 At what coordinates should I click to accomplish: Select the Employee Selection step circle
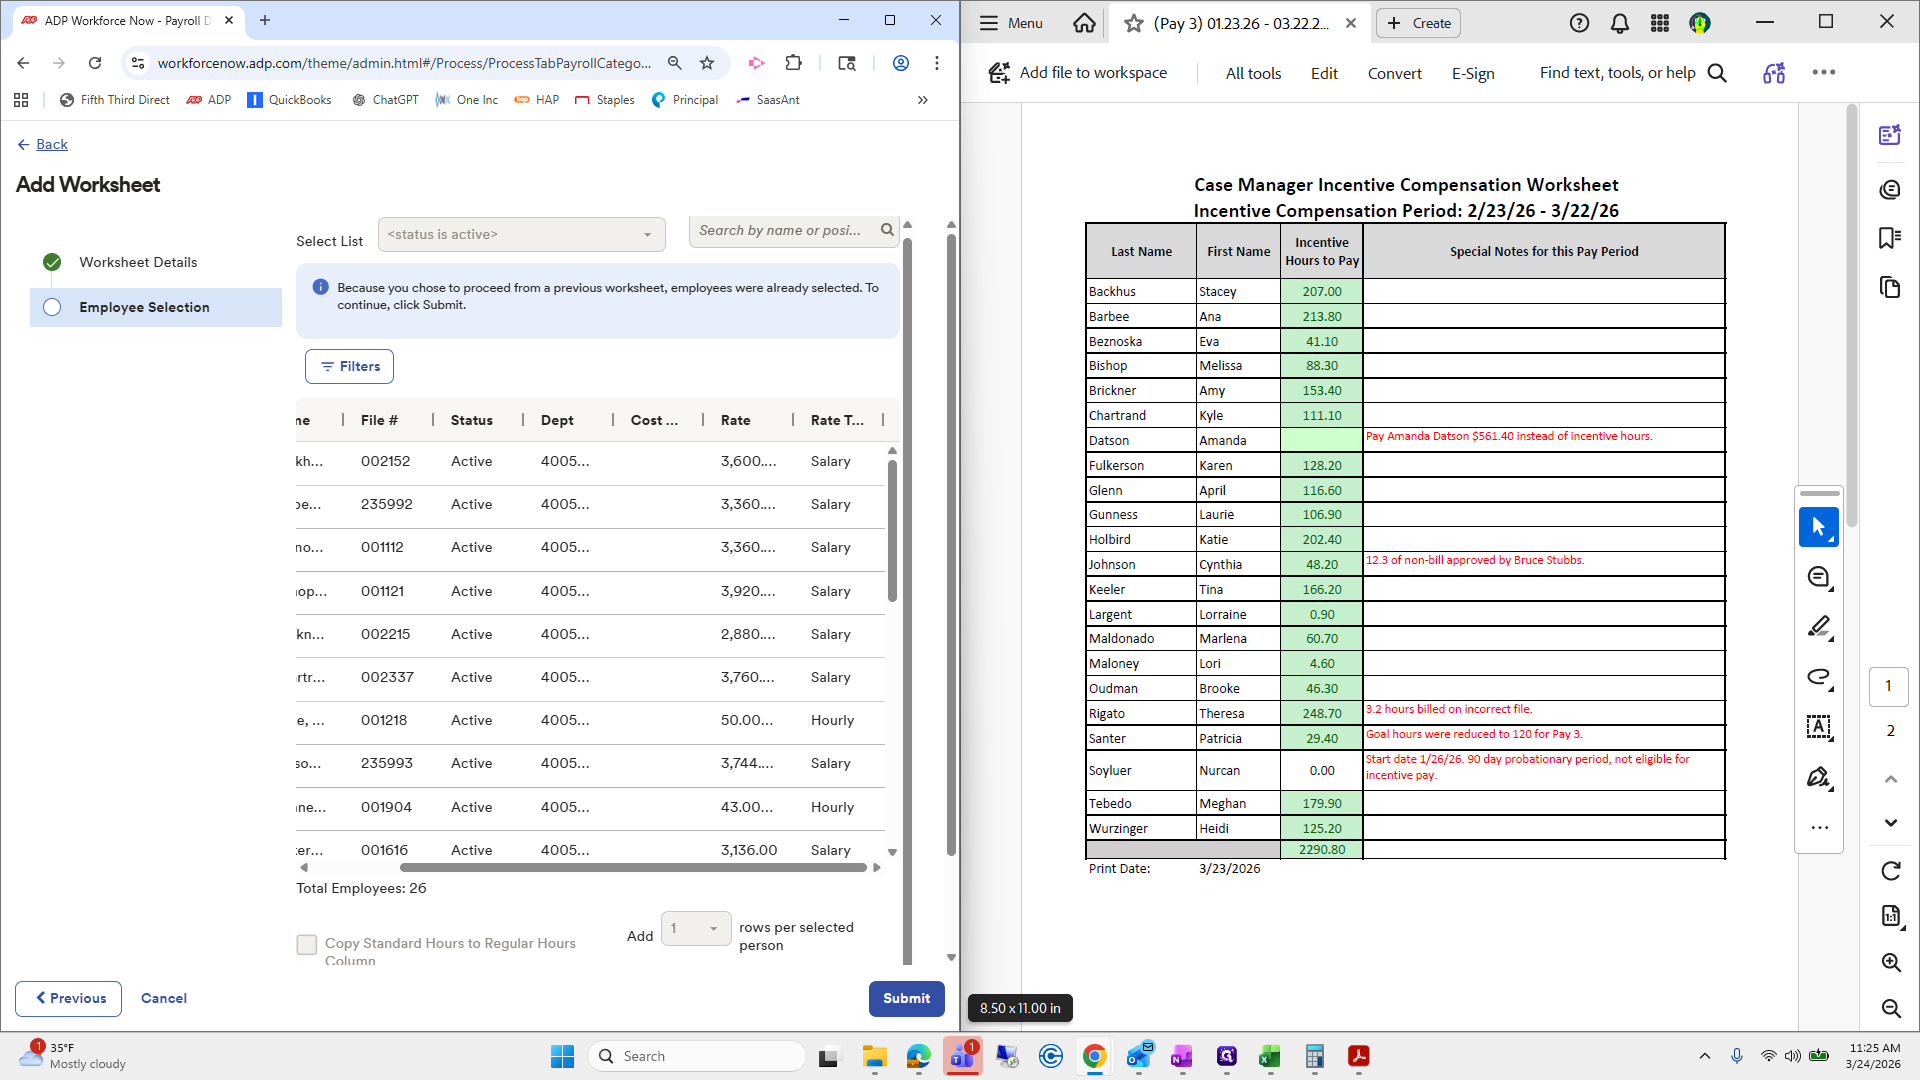pyautogui.click(x=53, y=307)
